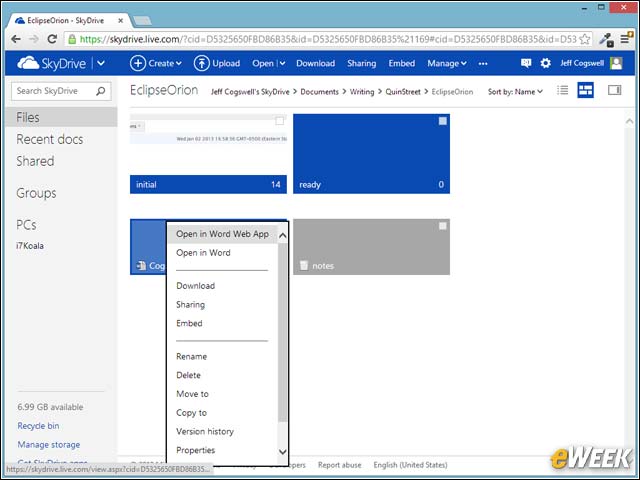Image resolution: width=640 pixels, height=480 pixels.
Task: Open the Sort by Name dropdown
Action: (515, 92)
